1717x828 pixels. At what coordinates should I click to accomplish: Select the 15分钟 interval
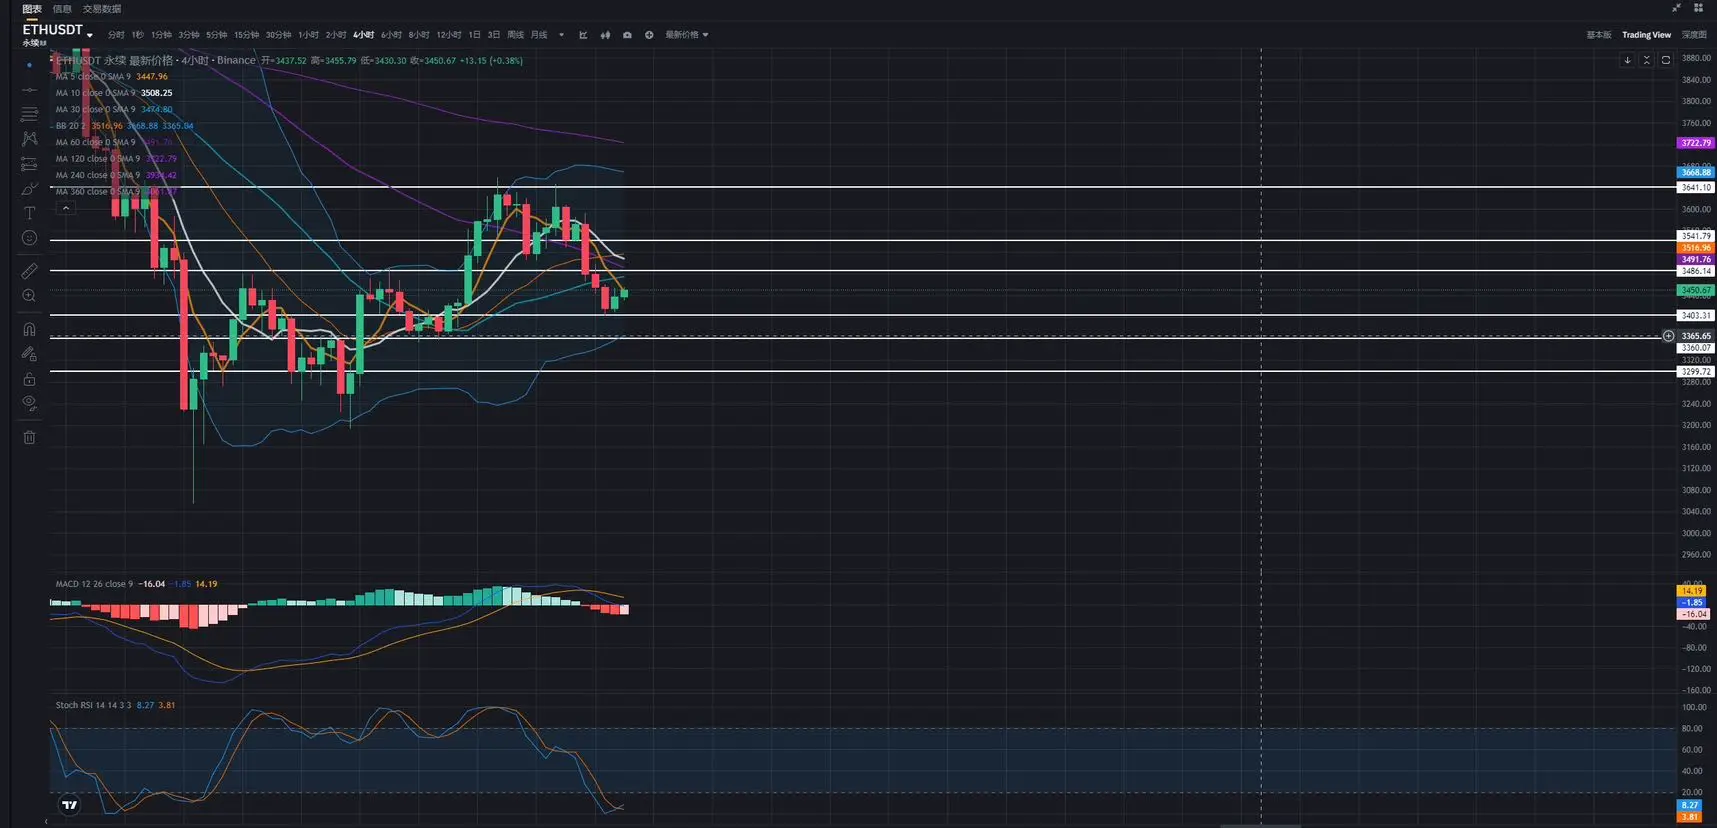[x=246, y=35]
